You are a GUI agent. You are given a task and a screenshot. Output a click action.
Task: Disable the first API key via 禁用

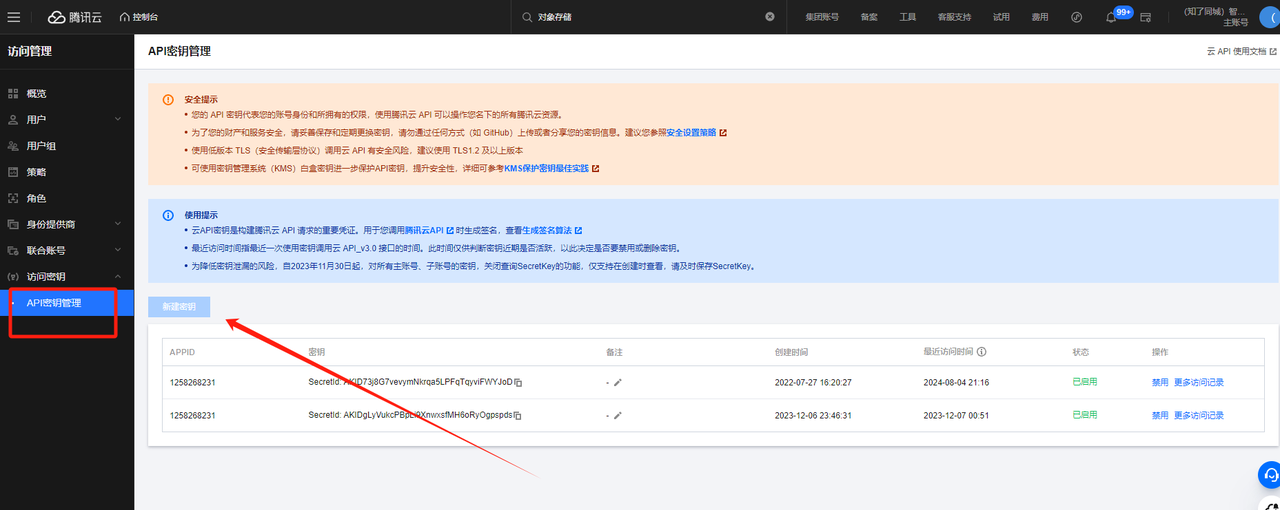1159,383
